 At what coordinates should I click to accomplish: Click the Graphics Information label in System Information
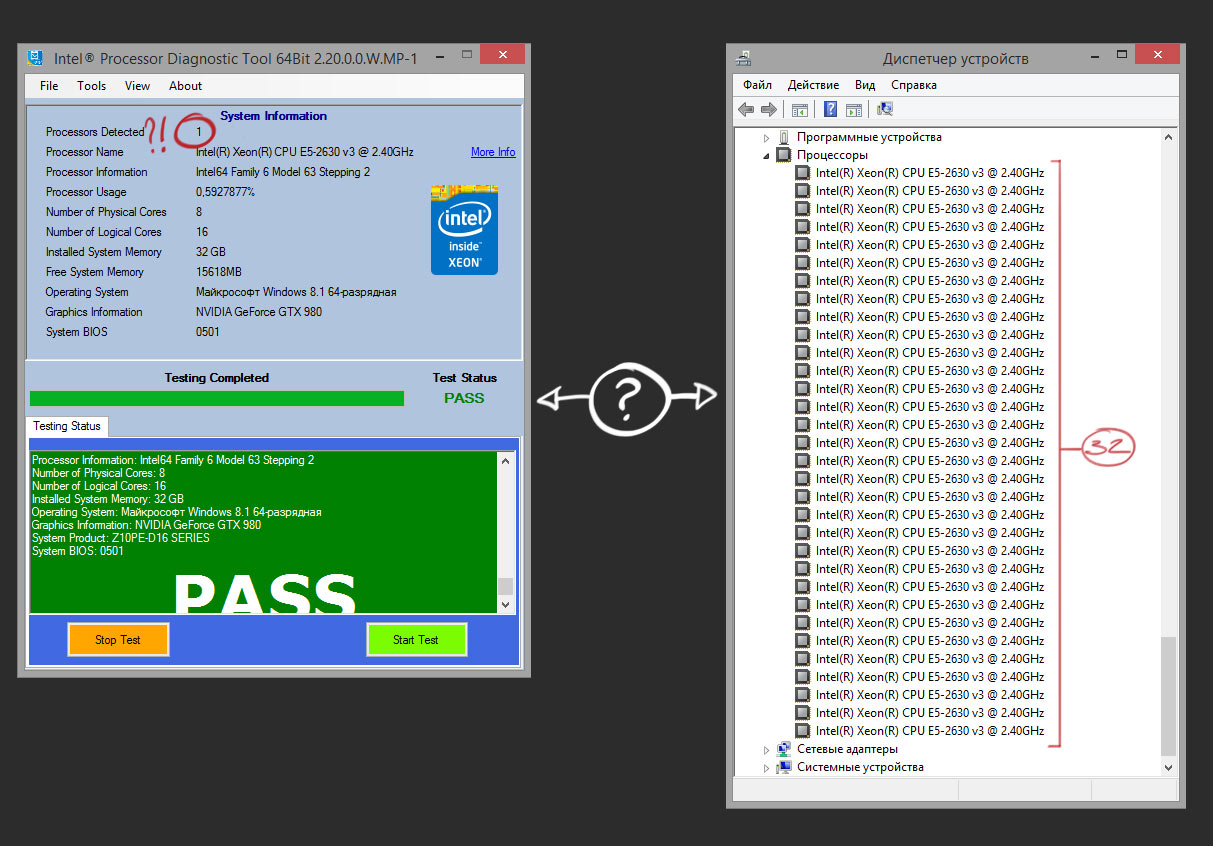pyautogui.click(x=94, y=312)
